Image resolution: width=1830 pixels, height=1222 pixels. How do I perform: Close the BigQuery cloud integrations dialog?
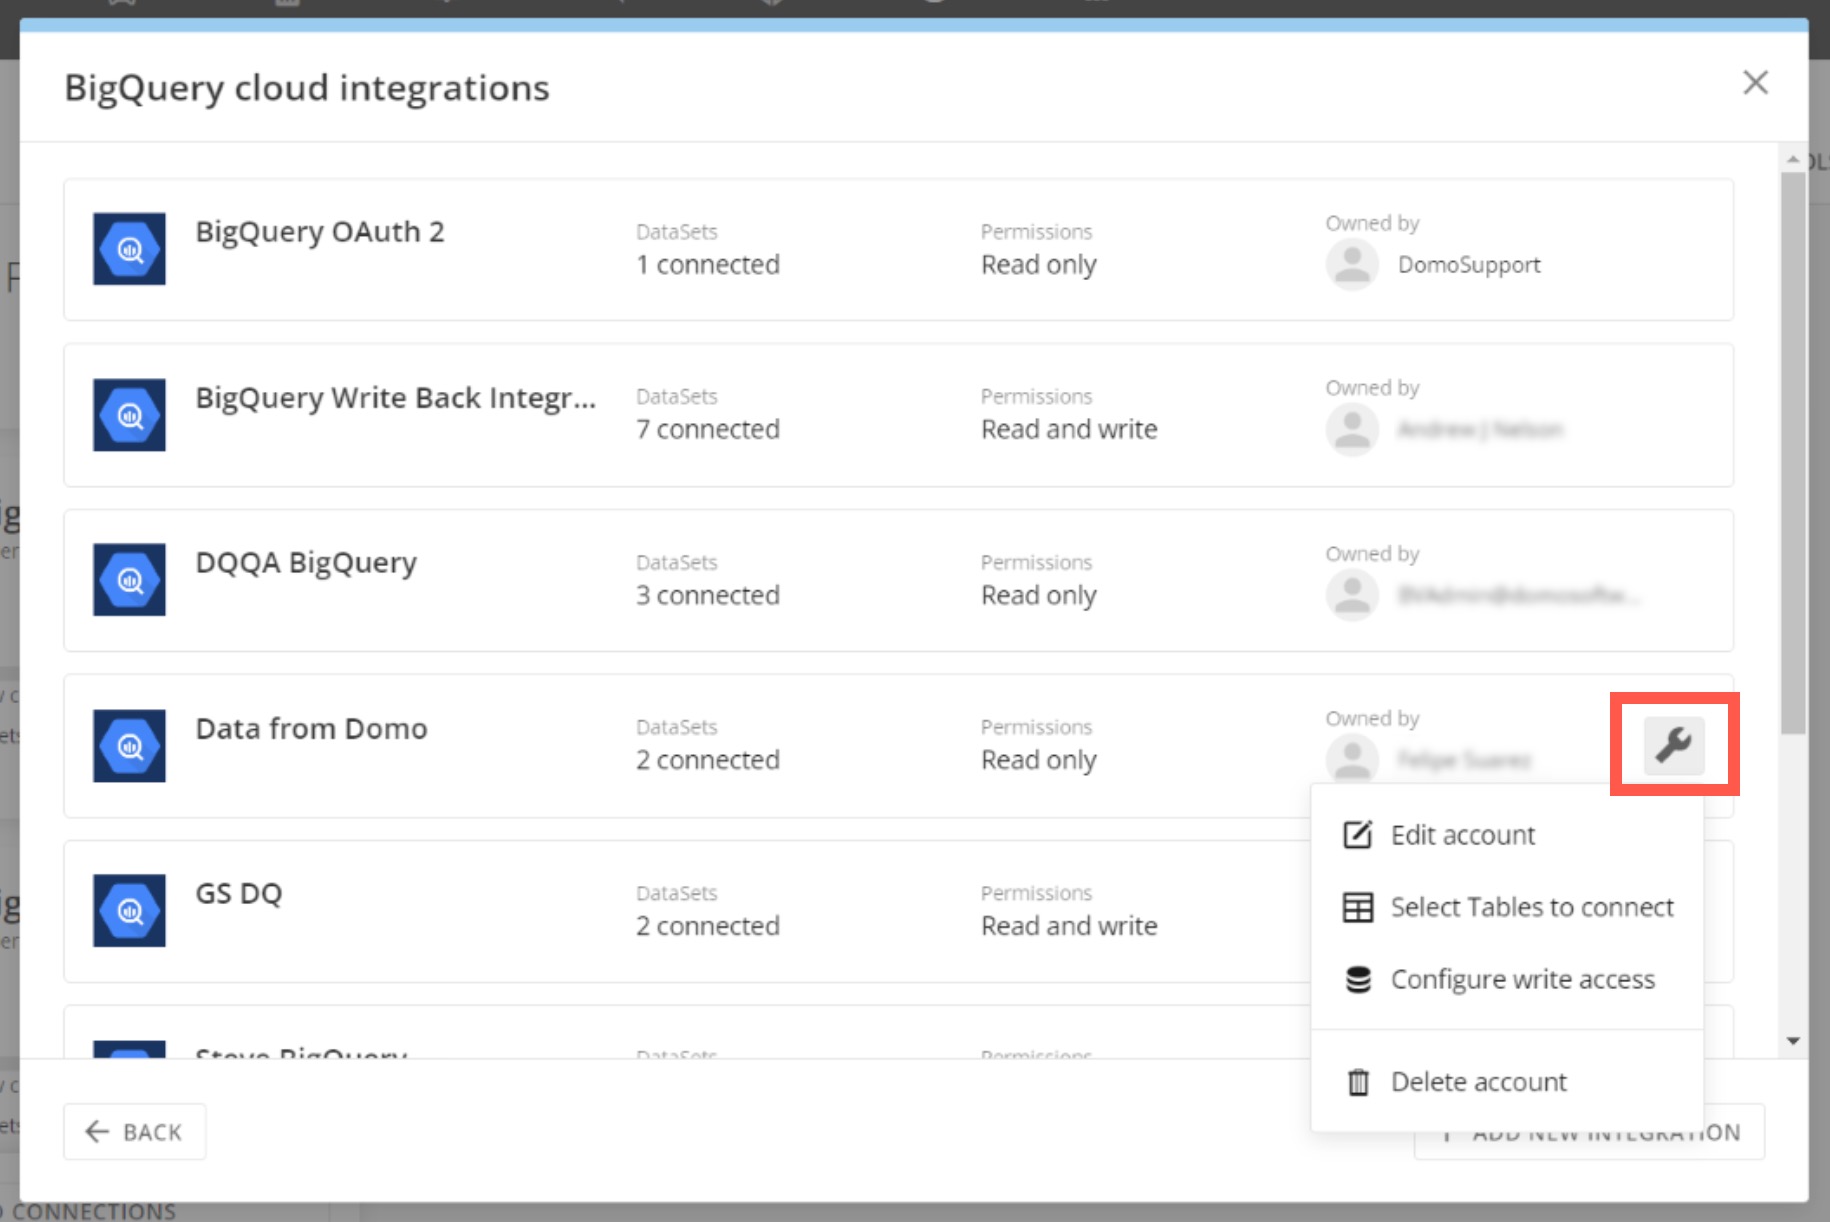1755,83
